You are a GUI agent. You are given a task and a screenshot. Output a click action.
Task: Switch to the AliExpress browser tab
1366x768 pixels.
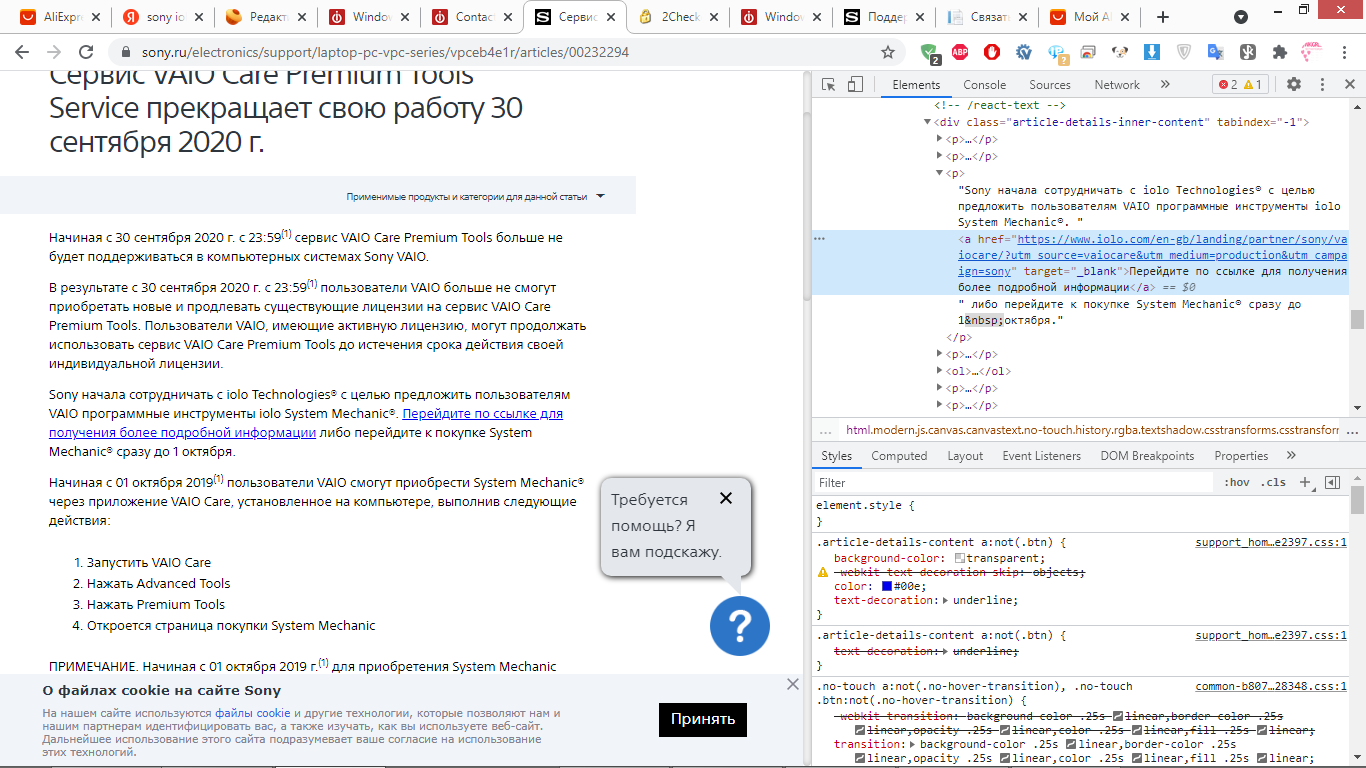click(58, 17)
